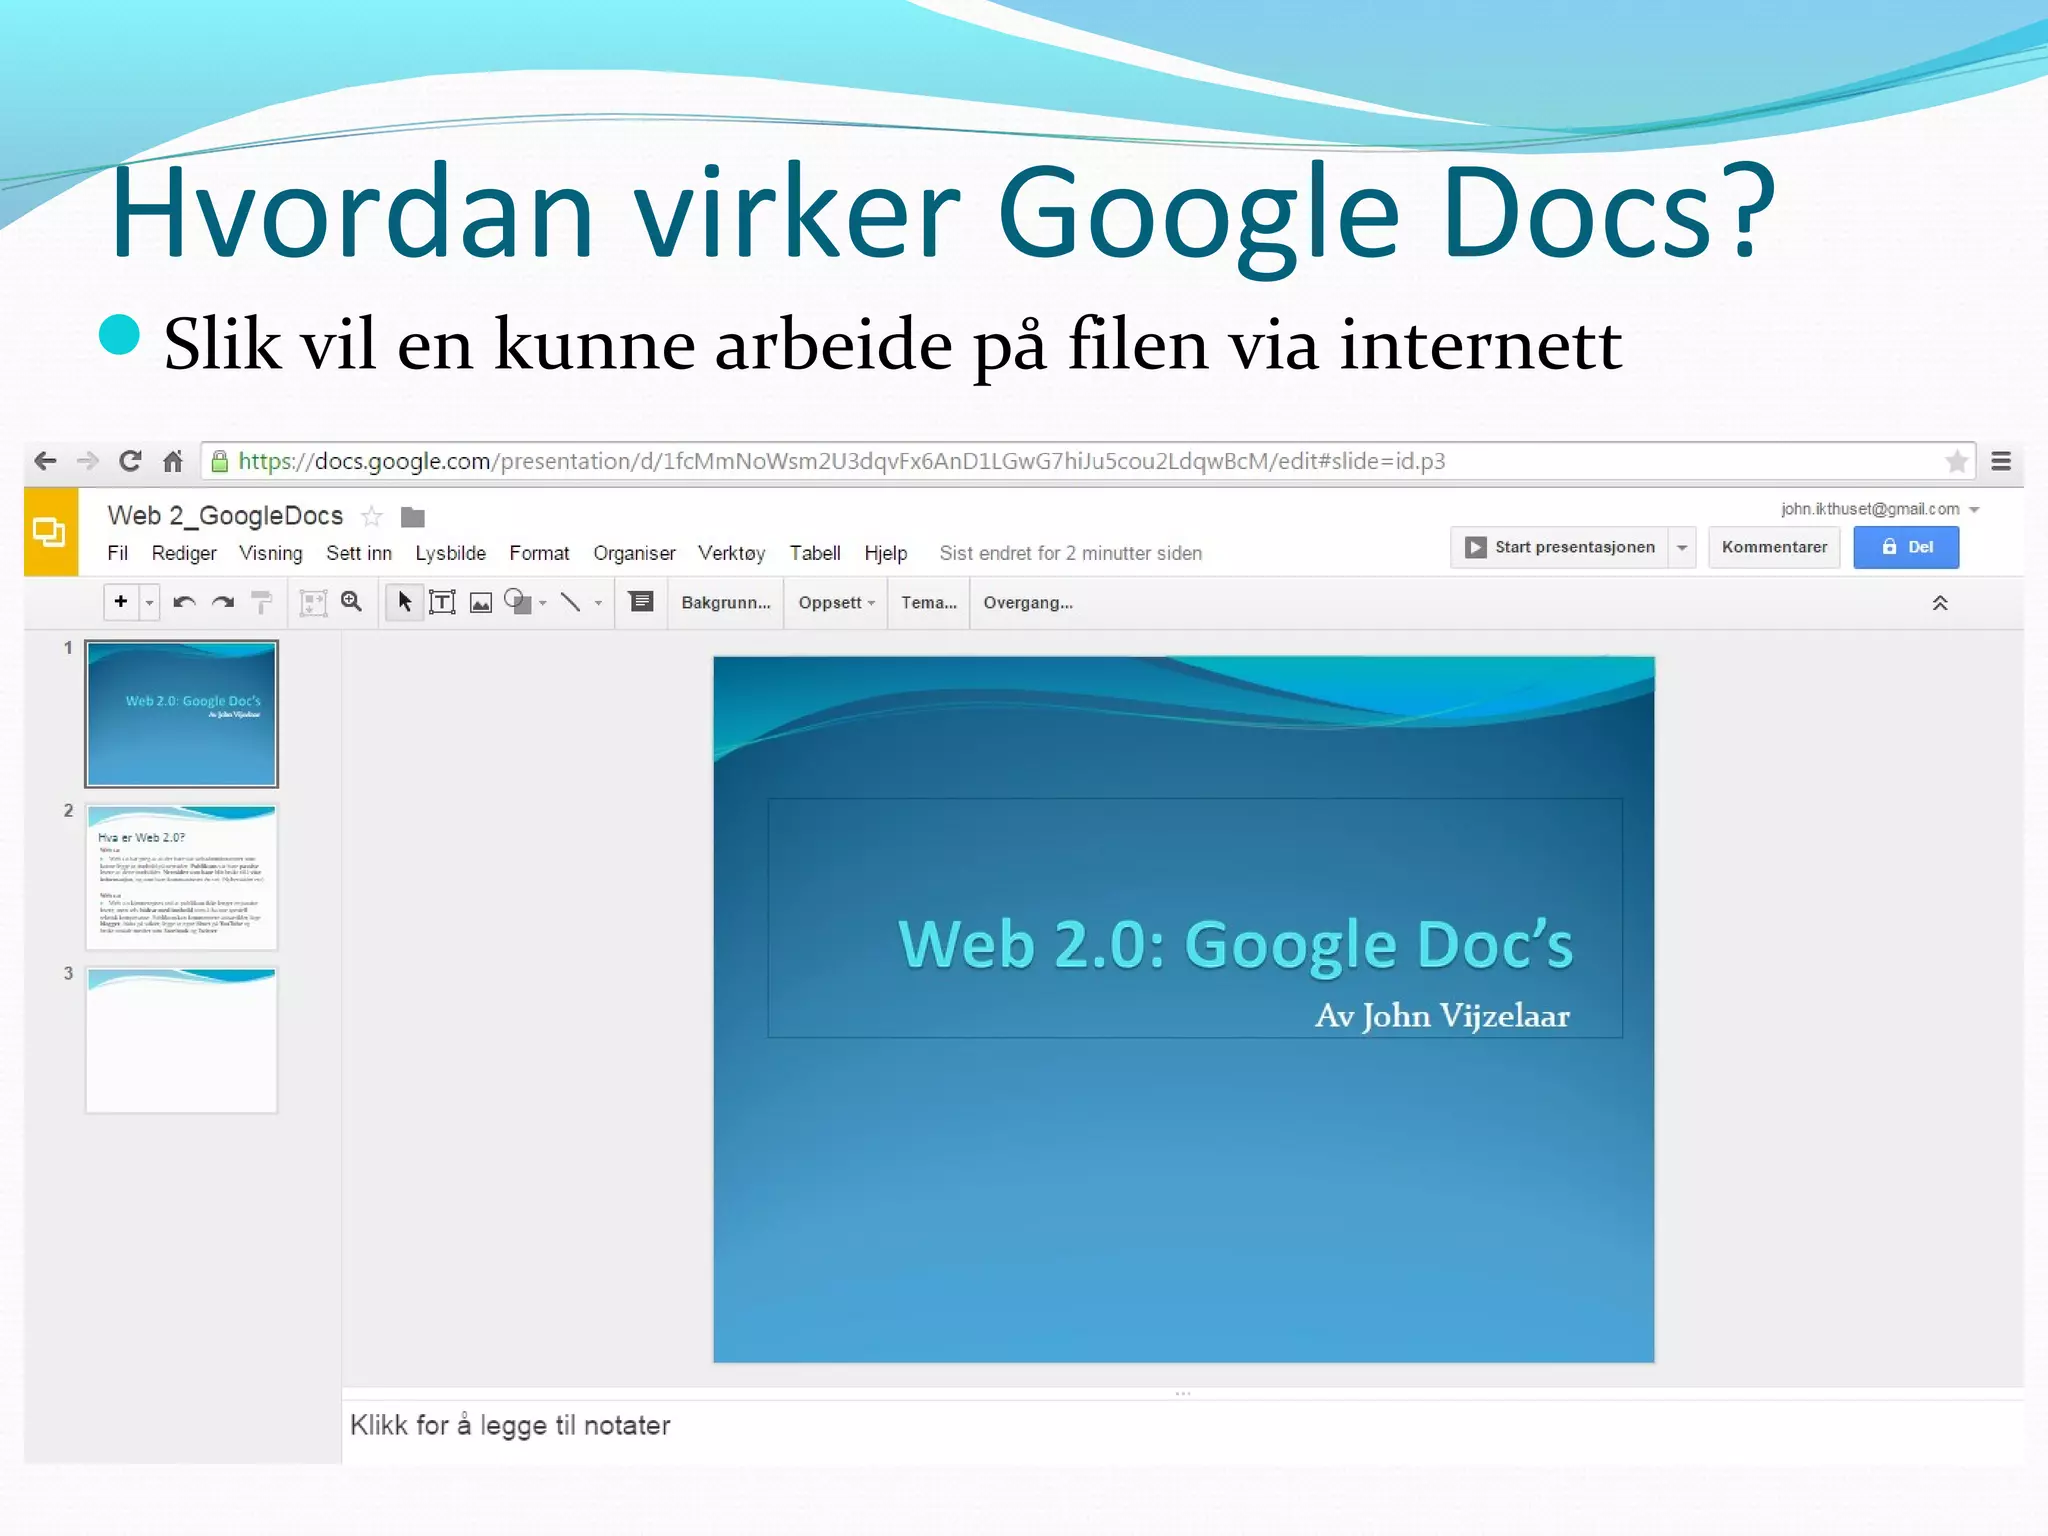Screen dimensions: 2048x1536
Task: Click the notes panel resize handle dots
Action: click(1183, 1393)
